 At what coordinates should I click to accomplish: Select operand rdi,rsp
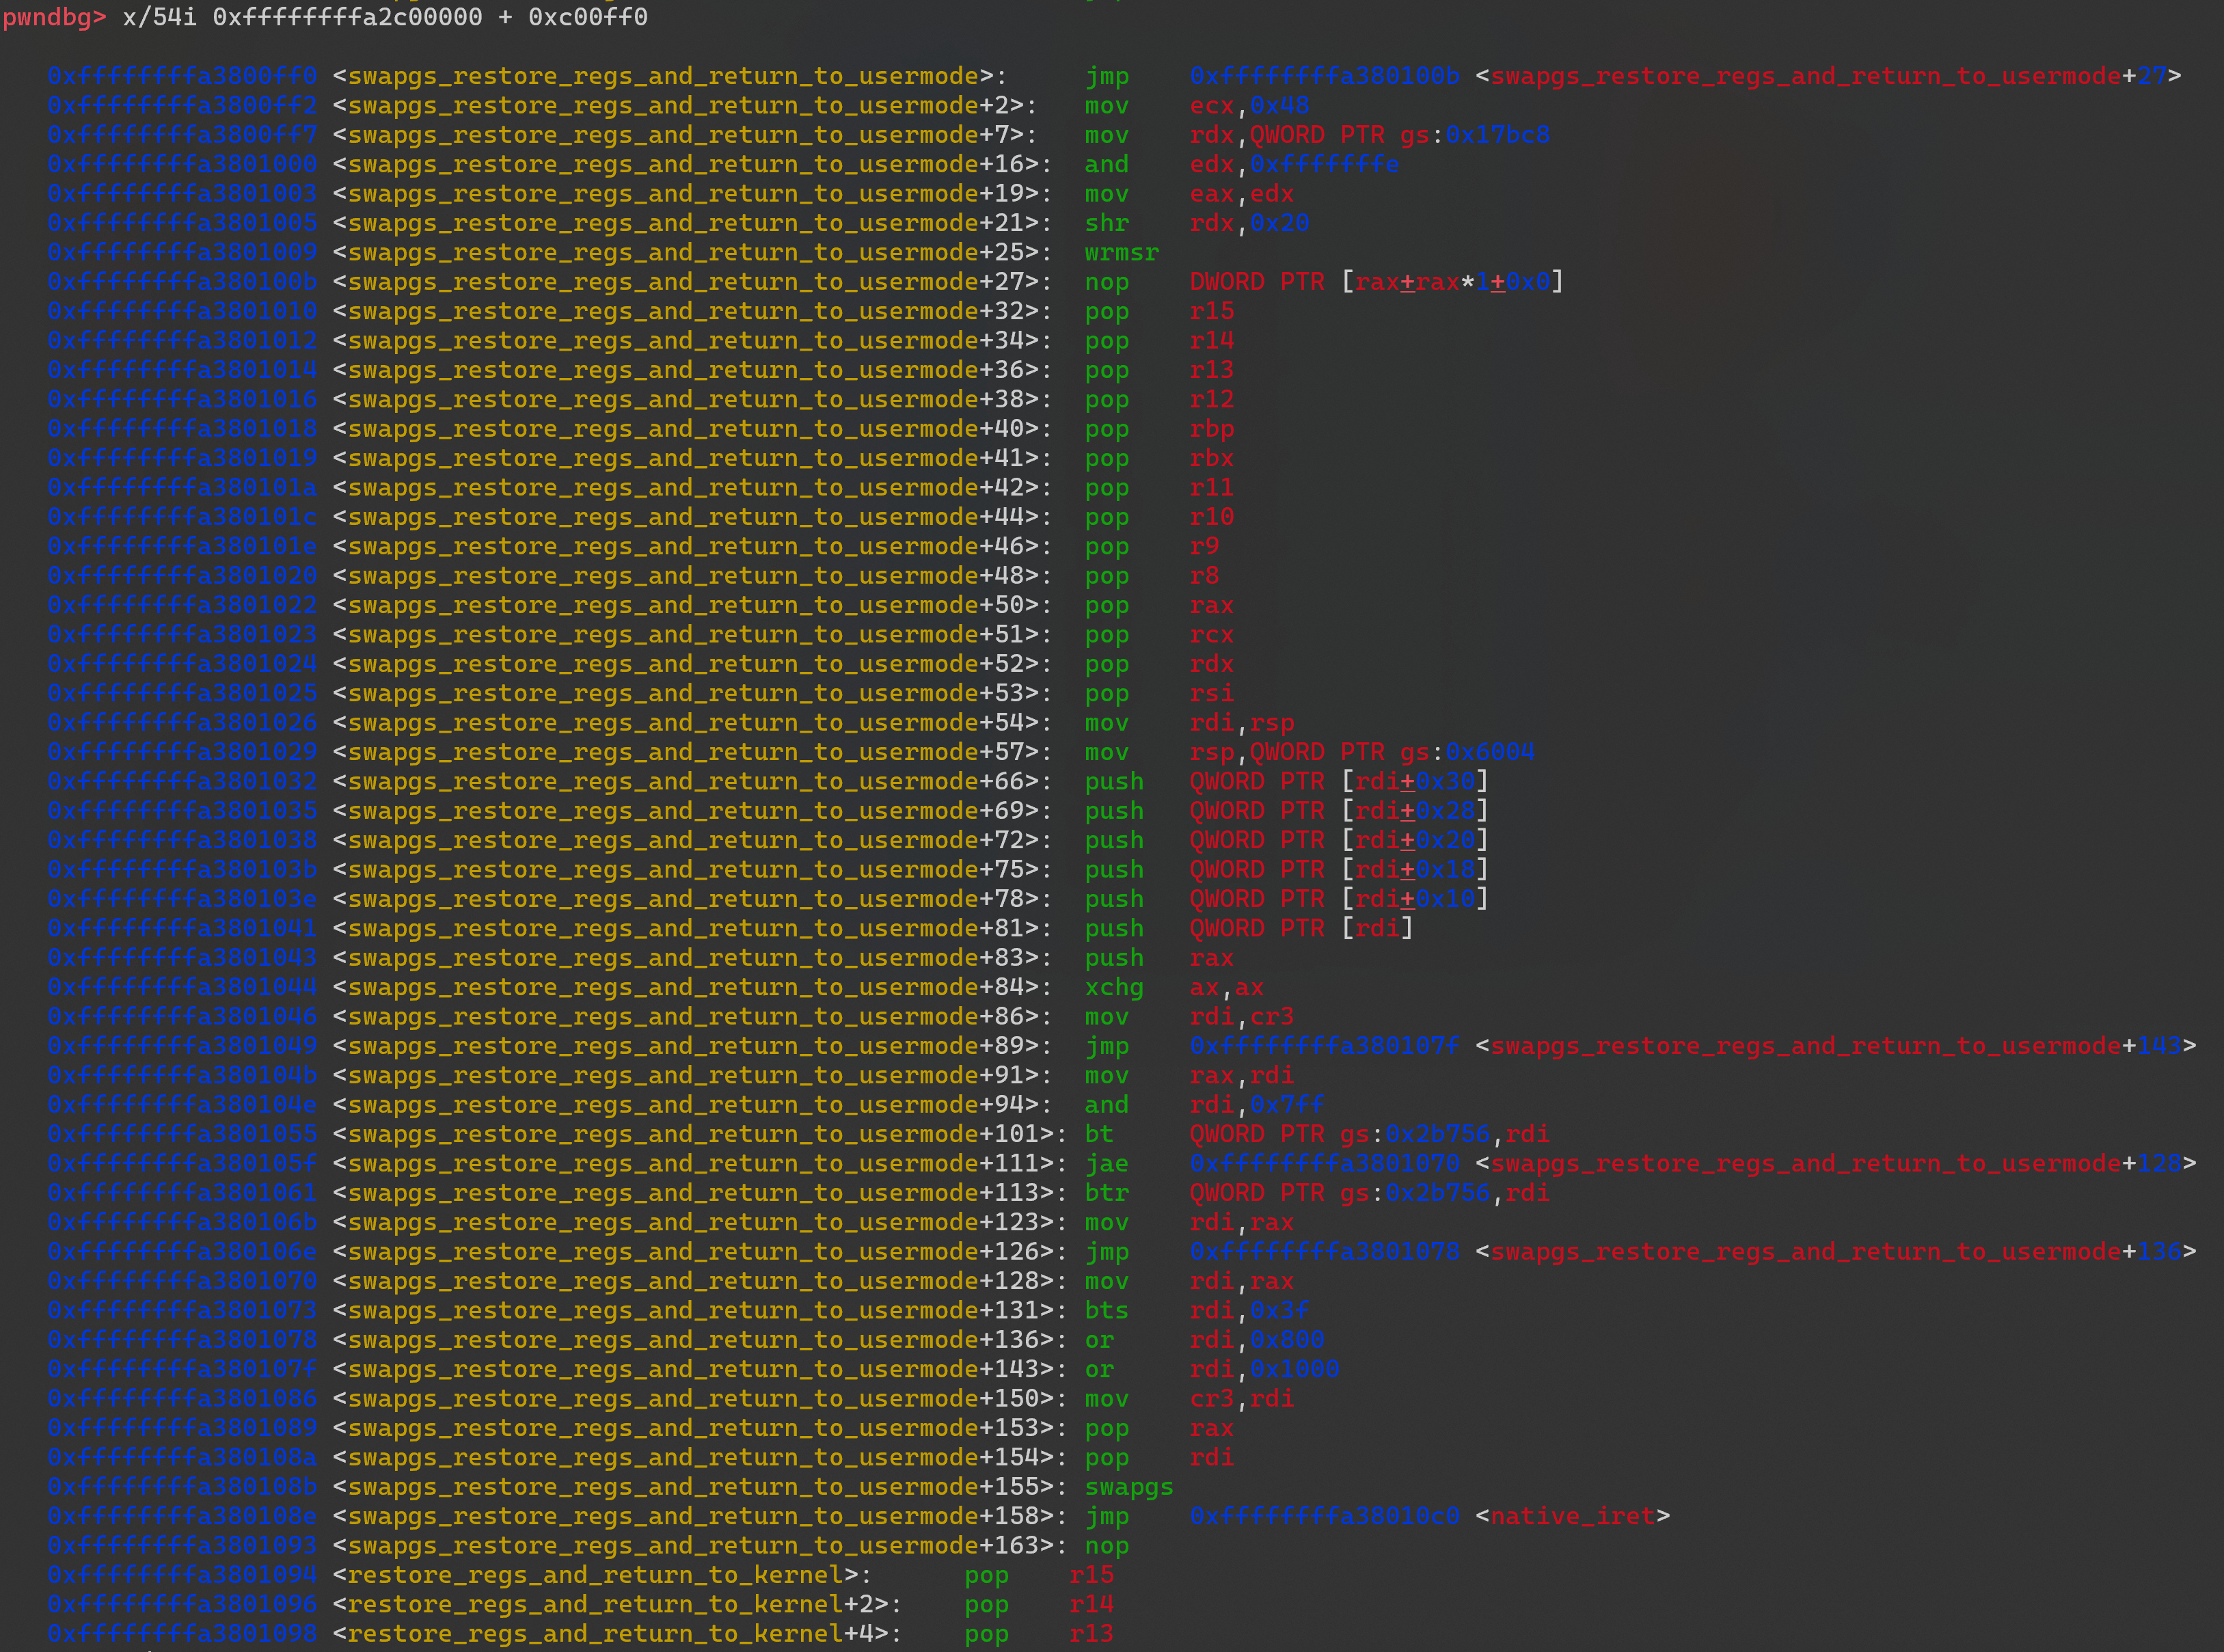[x=1242, y=723]
